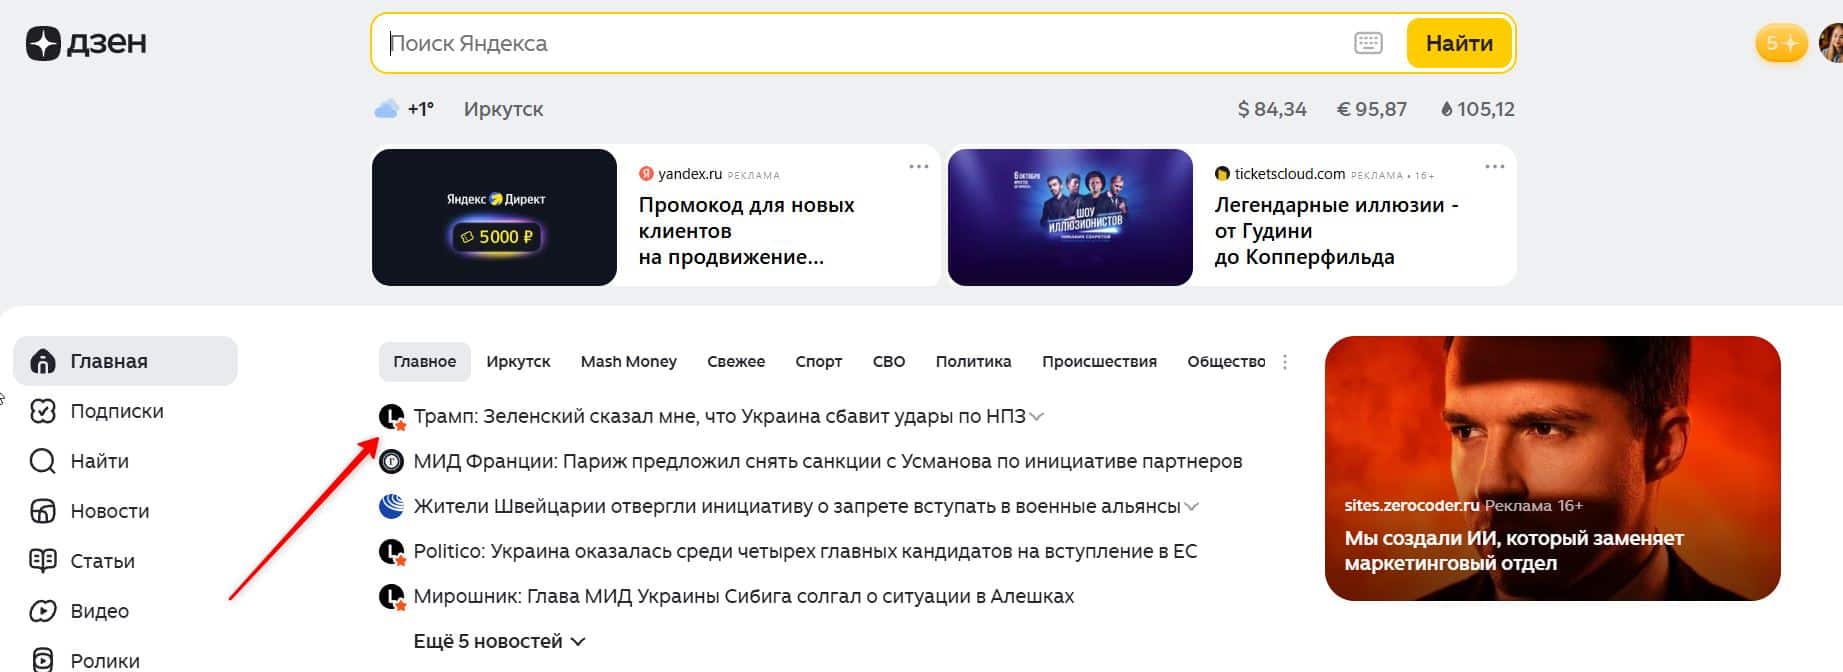Open the sites.zerocoder.ru ad banner
The width and height of the screenshot is (1843, 672).
(x=1552, y=468)
